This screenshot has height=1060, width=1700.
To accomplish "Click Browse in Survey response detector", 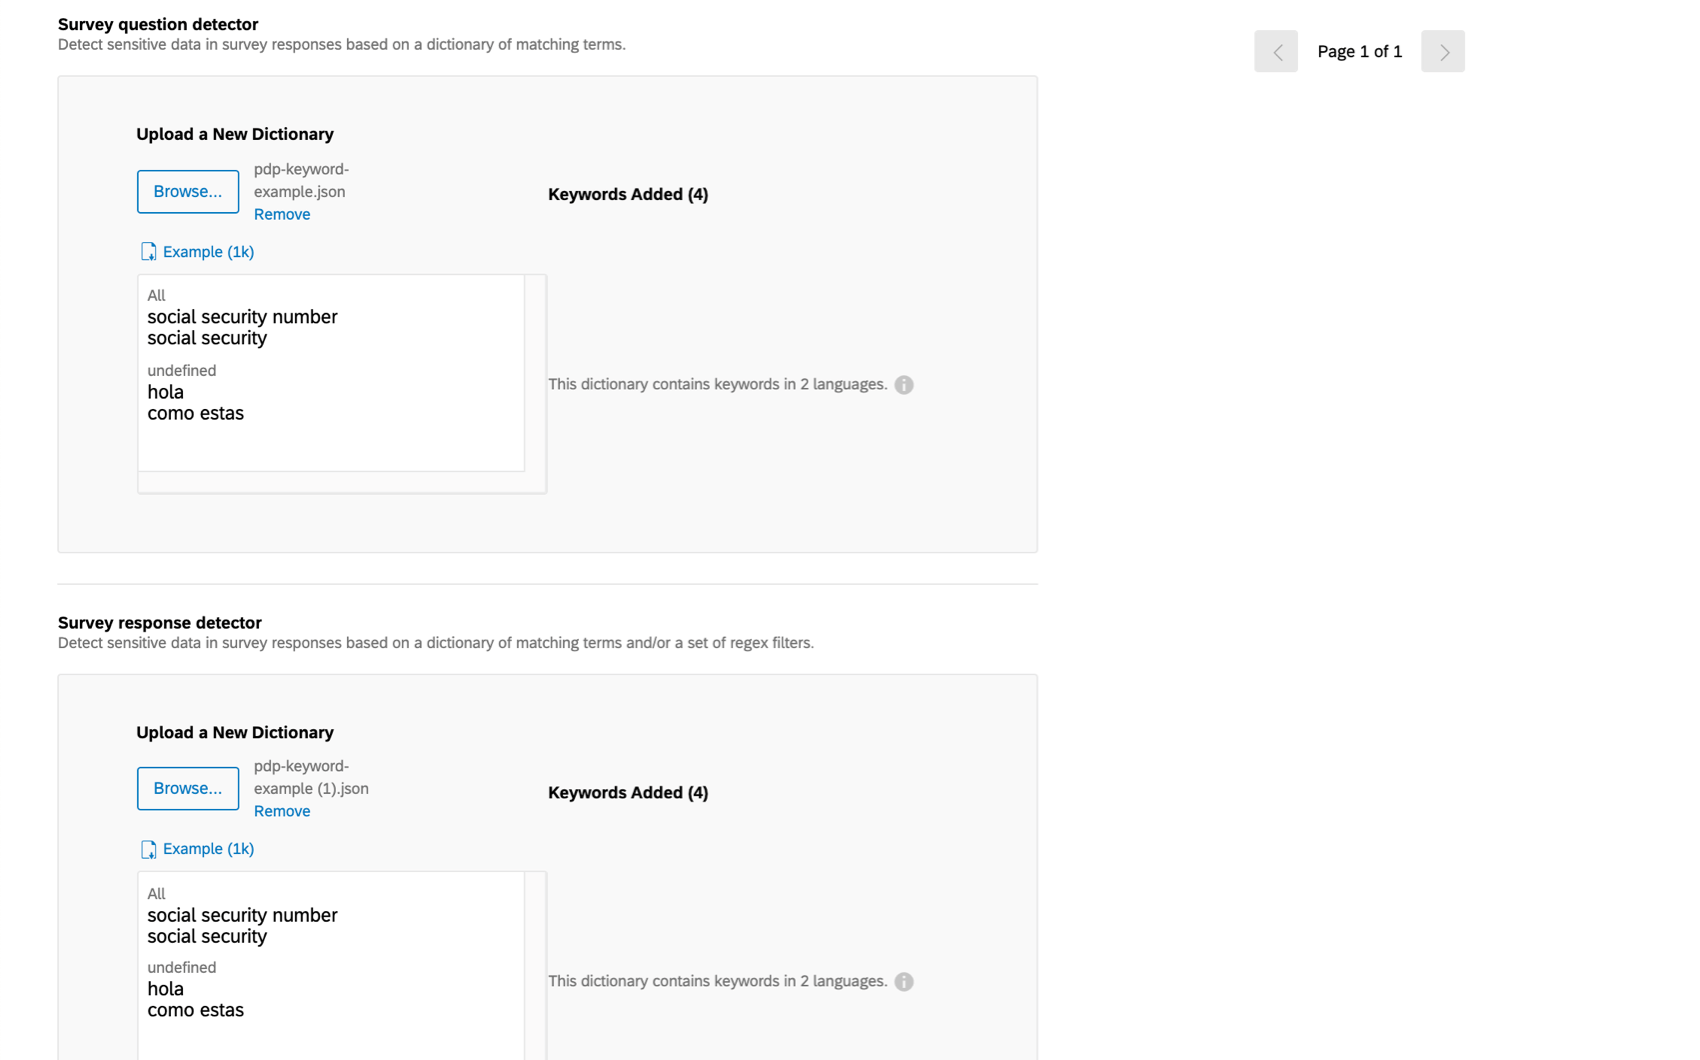I will pos(188,788).
